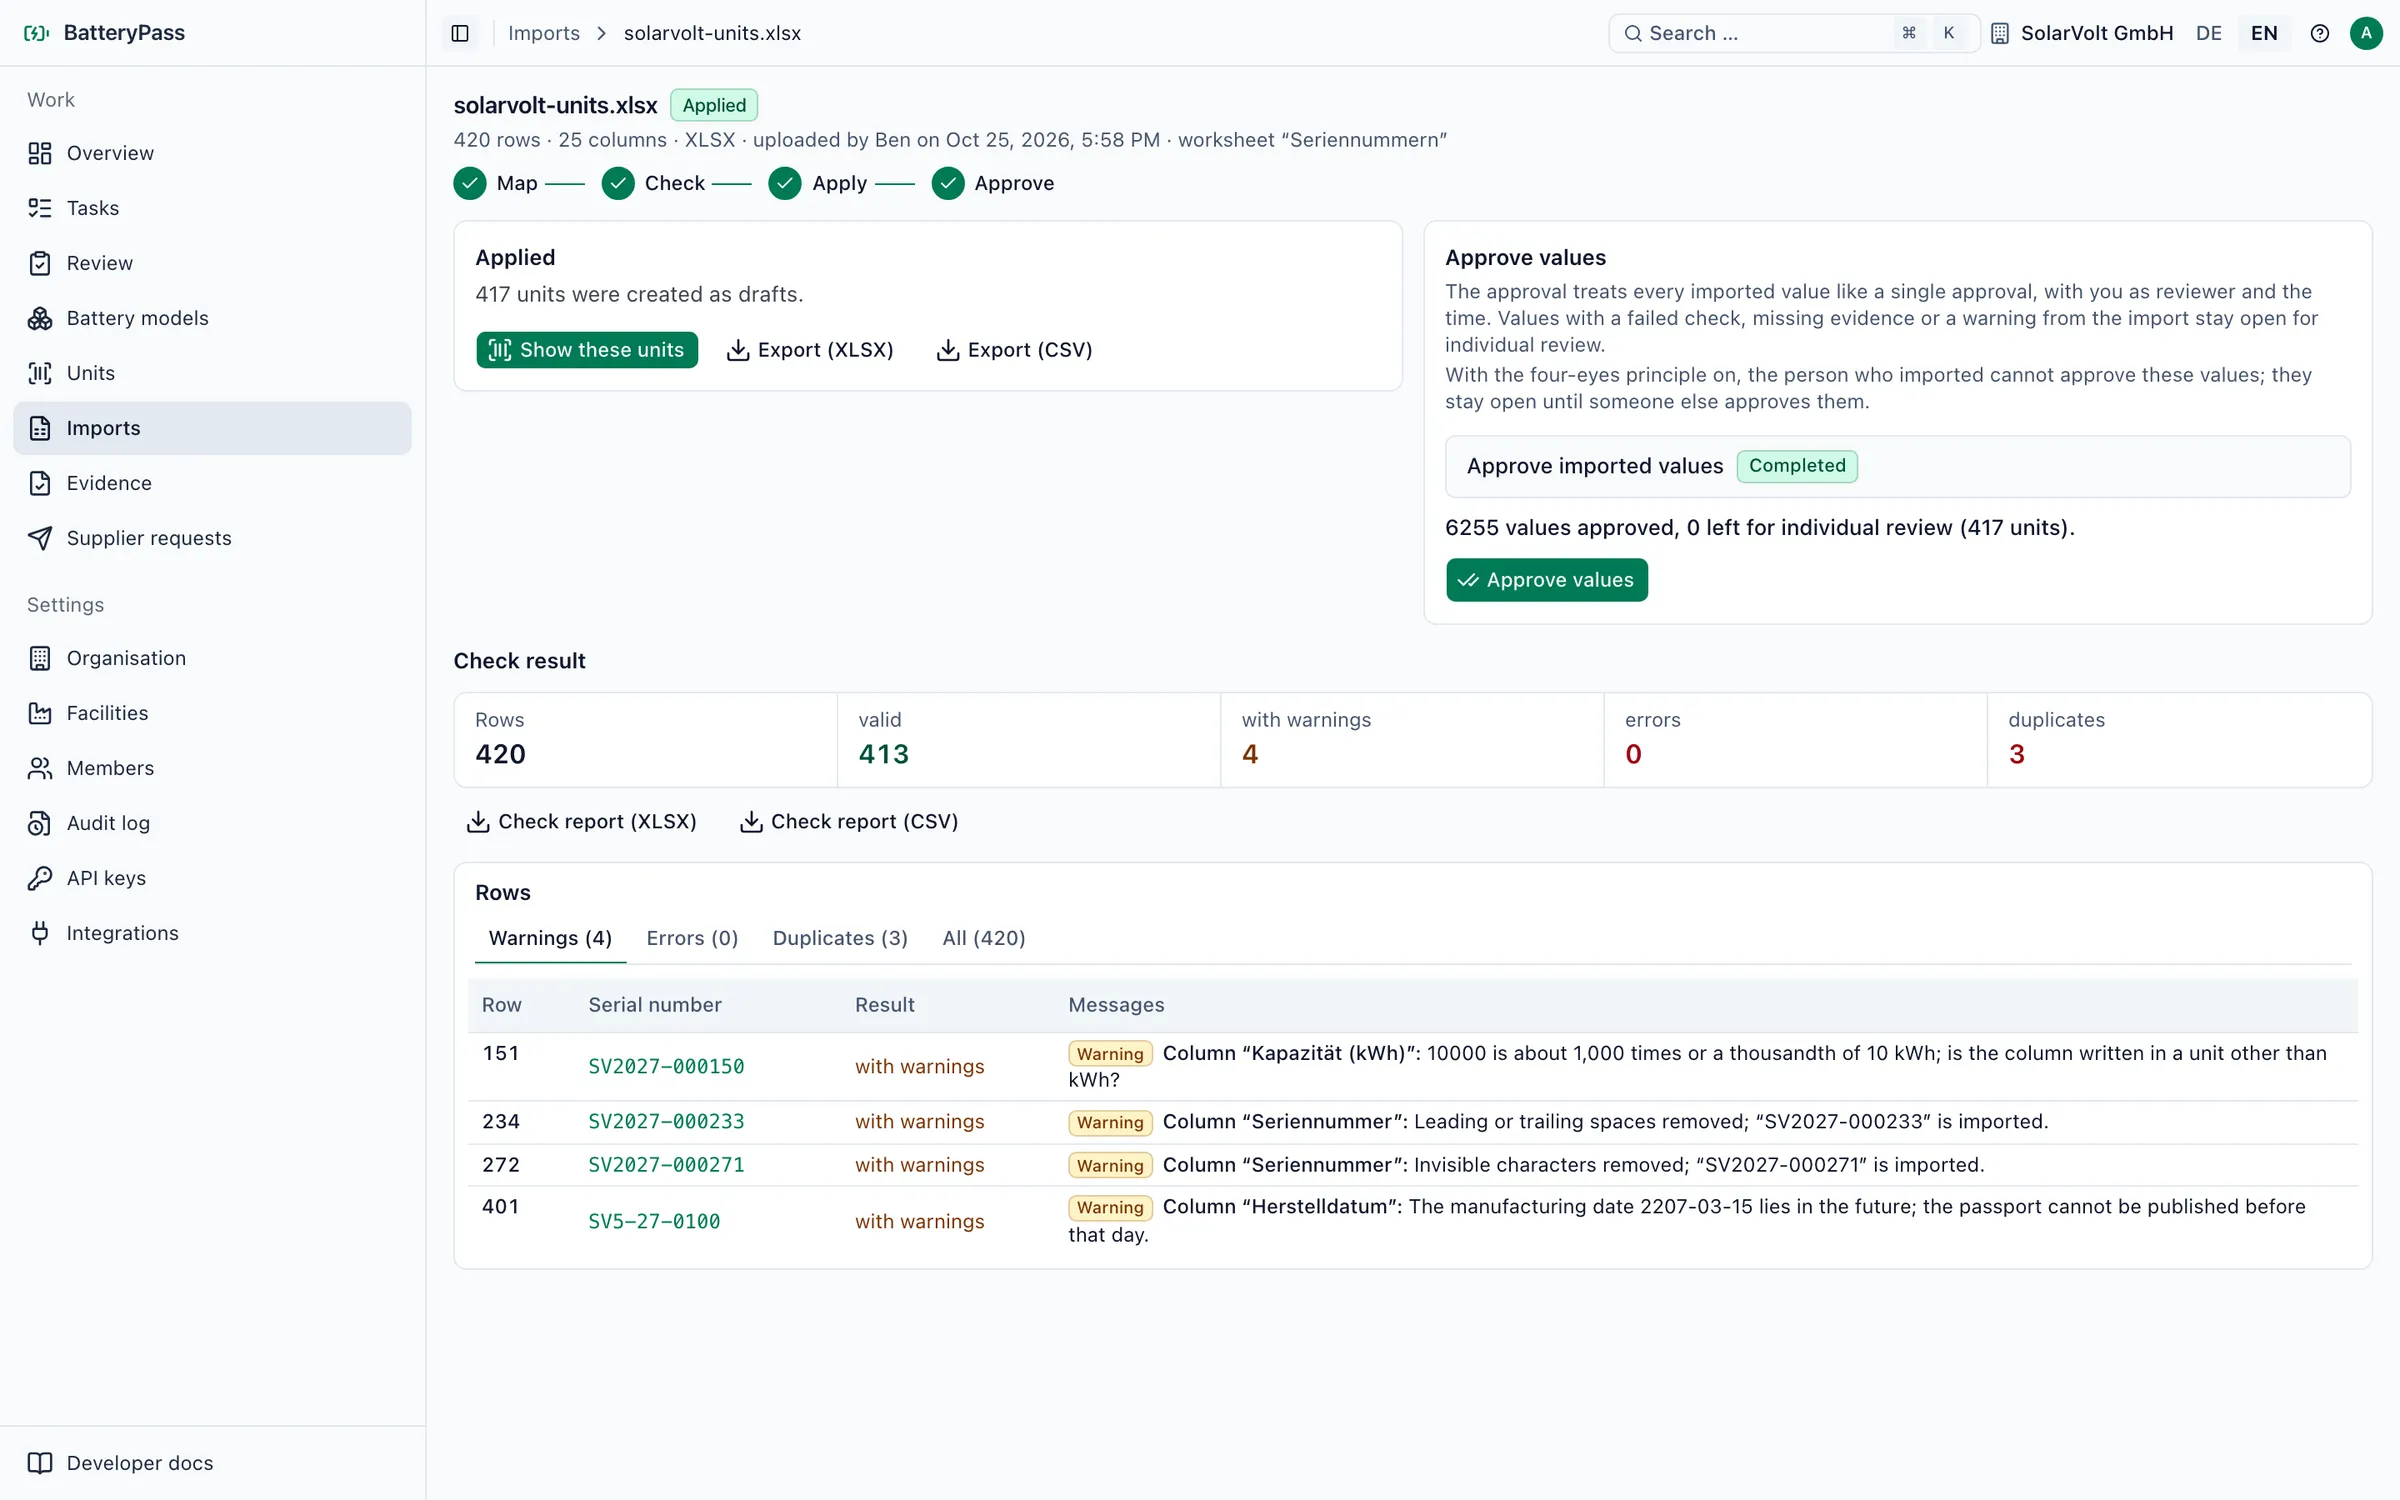
Task: Open Battery models
Action: tap(212, 318)
